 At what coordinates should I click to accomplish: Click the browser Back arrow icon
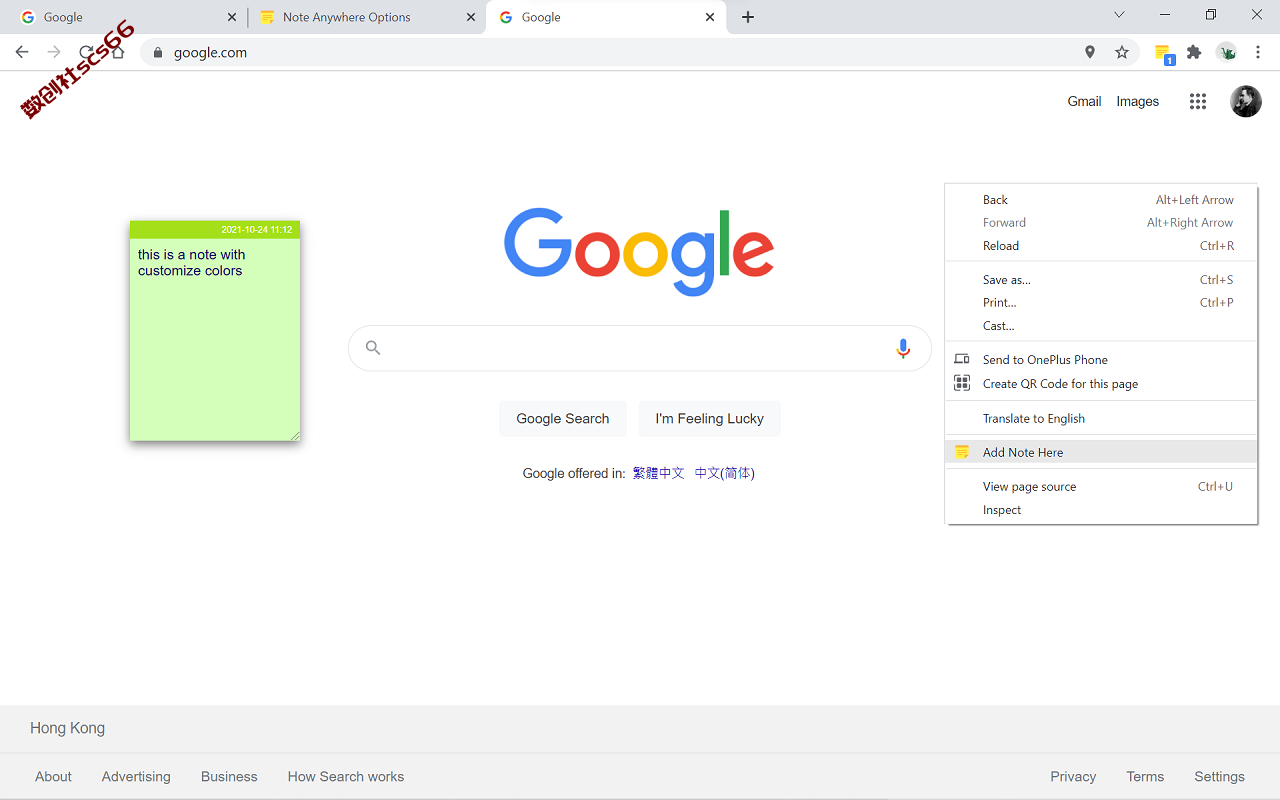[x=22, y=52]
